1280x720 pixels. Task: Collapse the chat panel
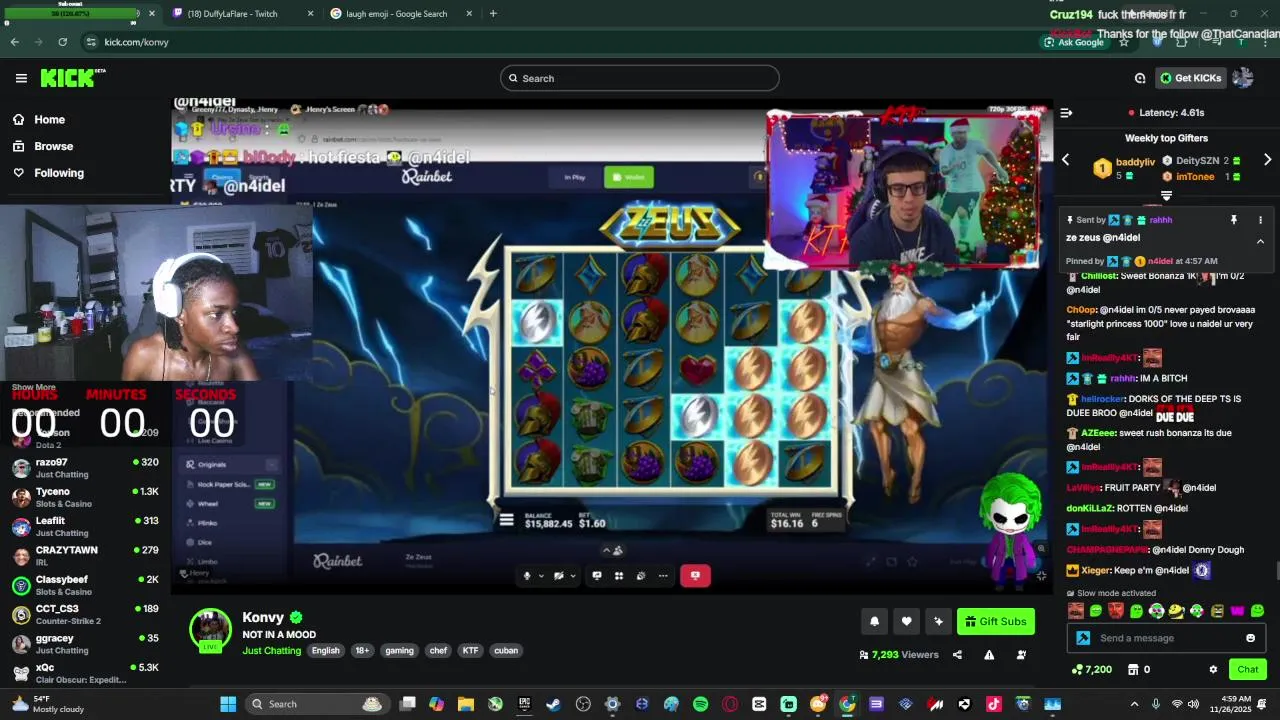[1066, 113]
